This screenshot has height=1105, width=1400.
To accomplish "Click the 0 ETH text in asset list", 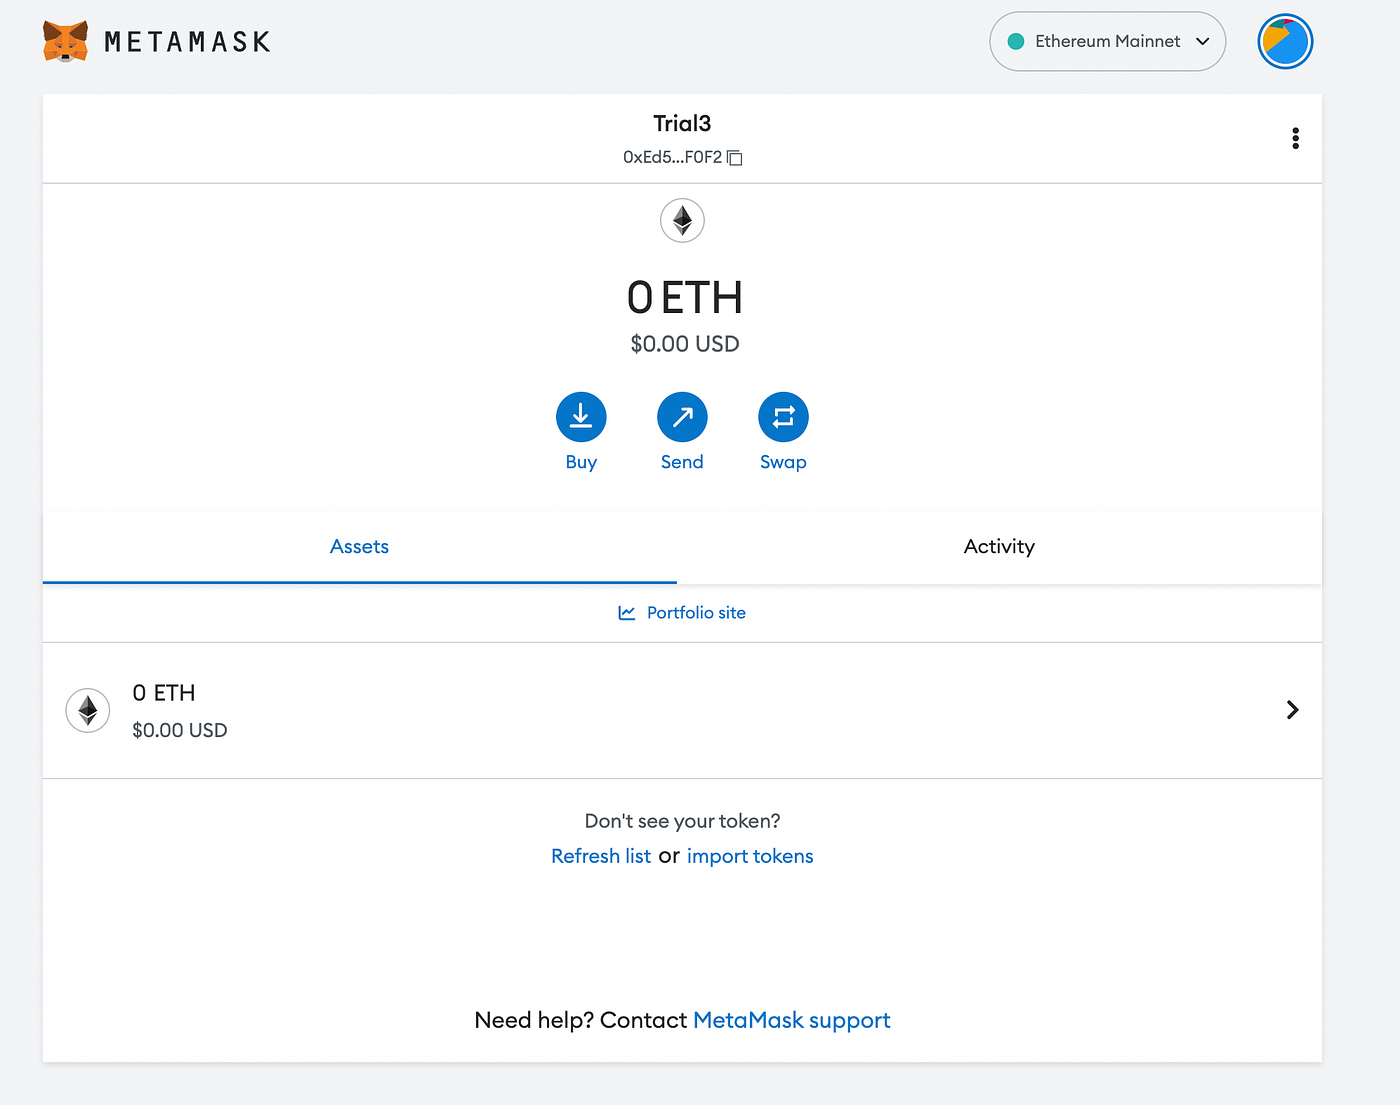I will click(164, 693).
